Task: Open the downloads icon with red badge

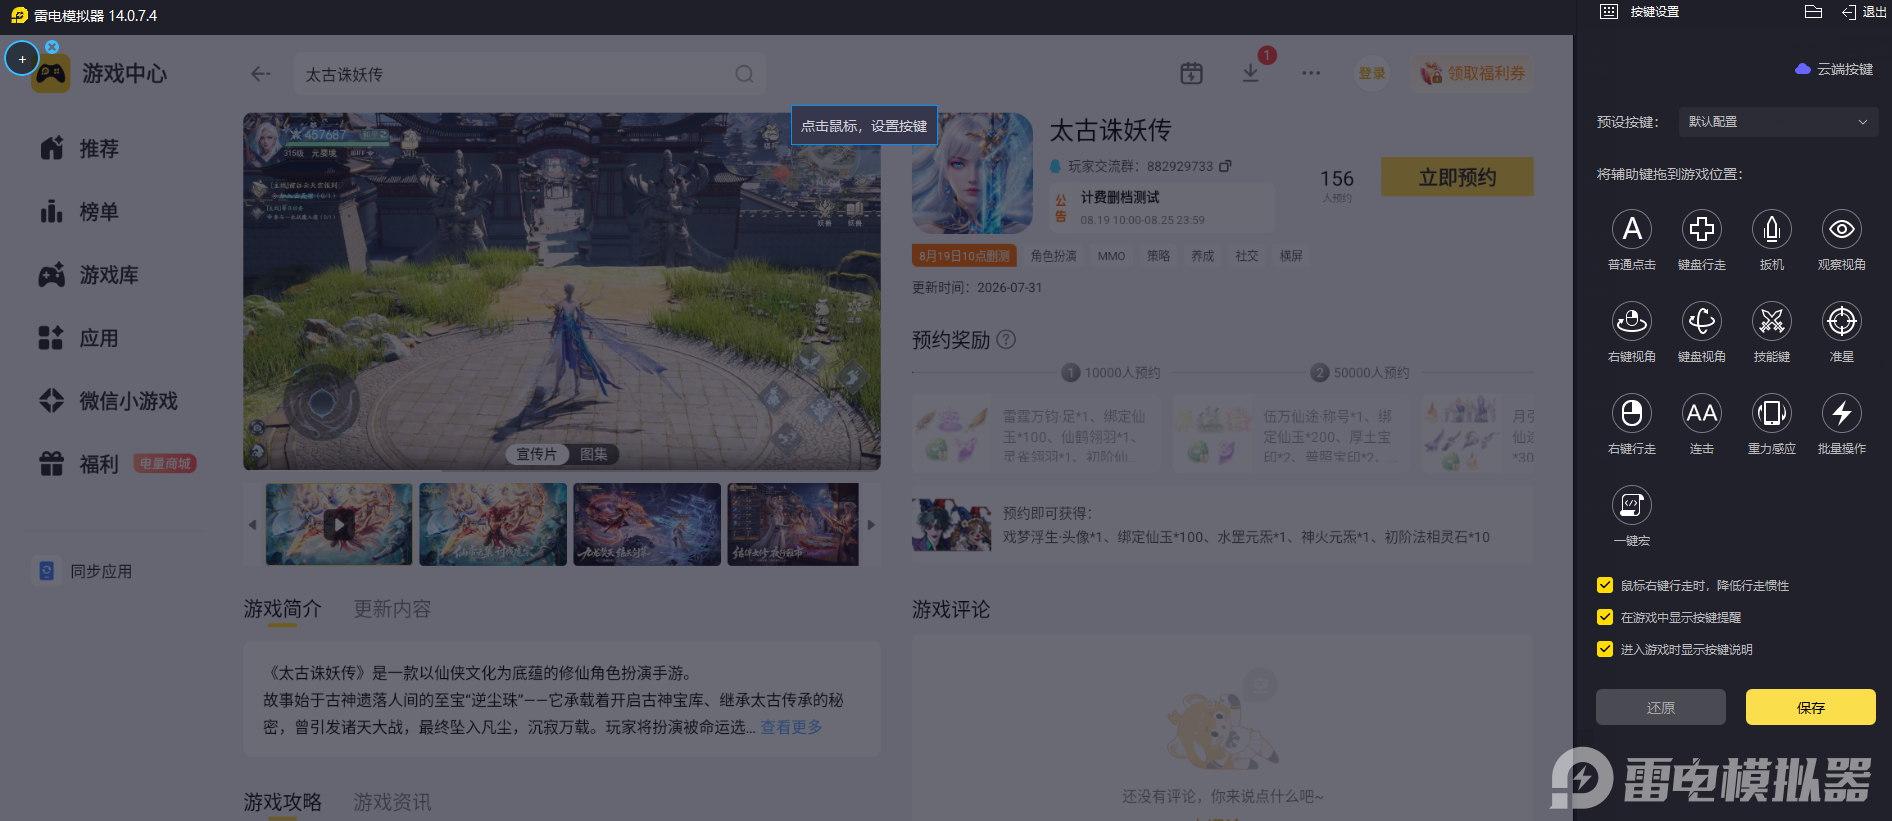Action: tap(1250, 73)
